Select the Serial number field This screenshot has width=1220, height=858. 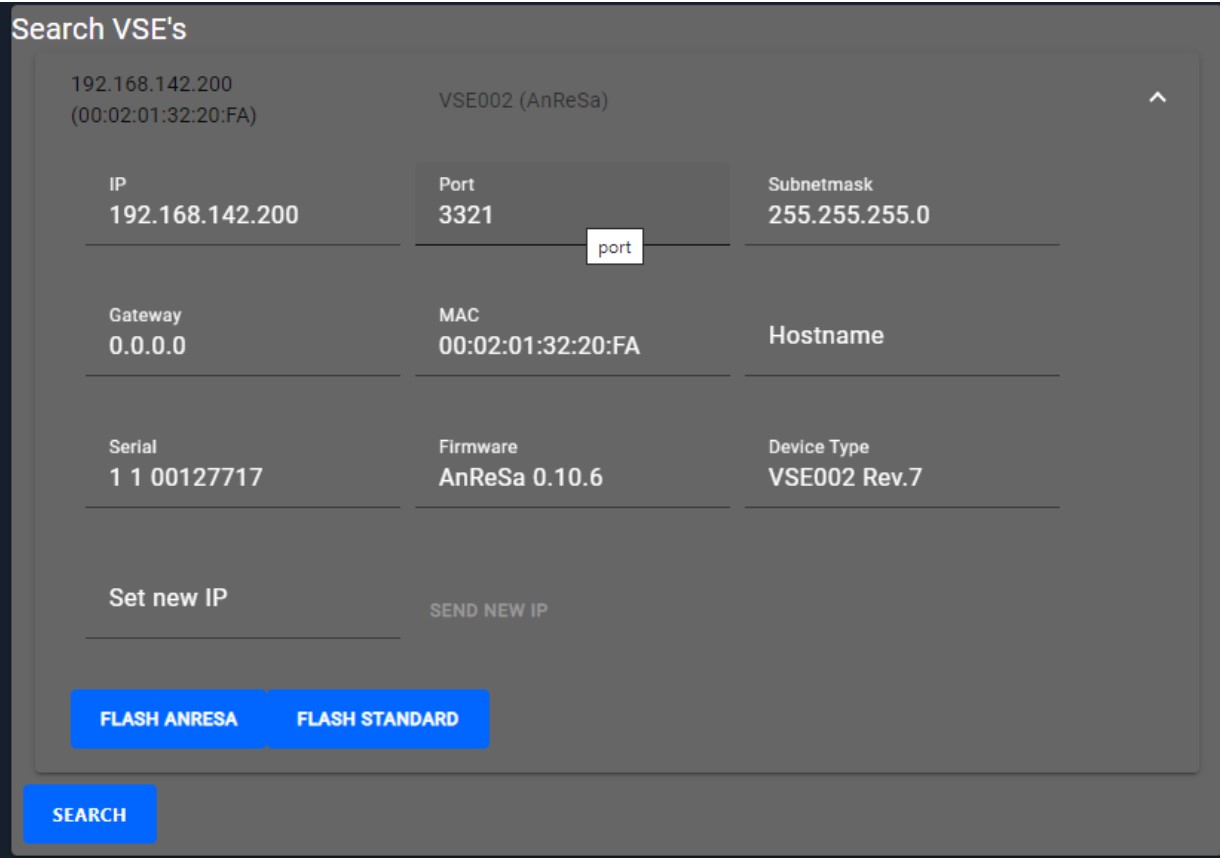click(242, 478)
